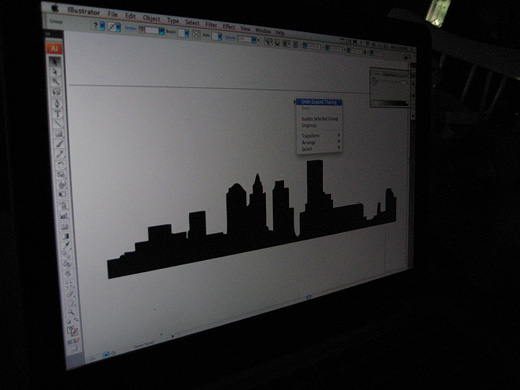Select the Line Segment tool
The height and width of the screenshot is (390, 520).
point(58,124)
